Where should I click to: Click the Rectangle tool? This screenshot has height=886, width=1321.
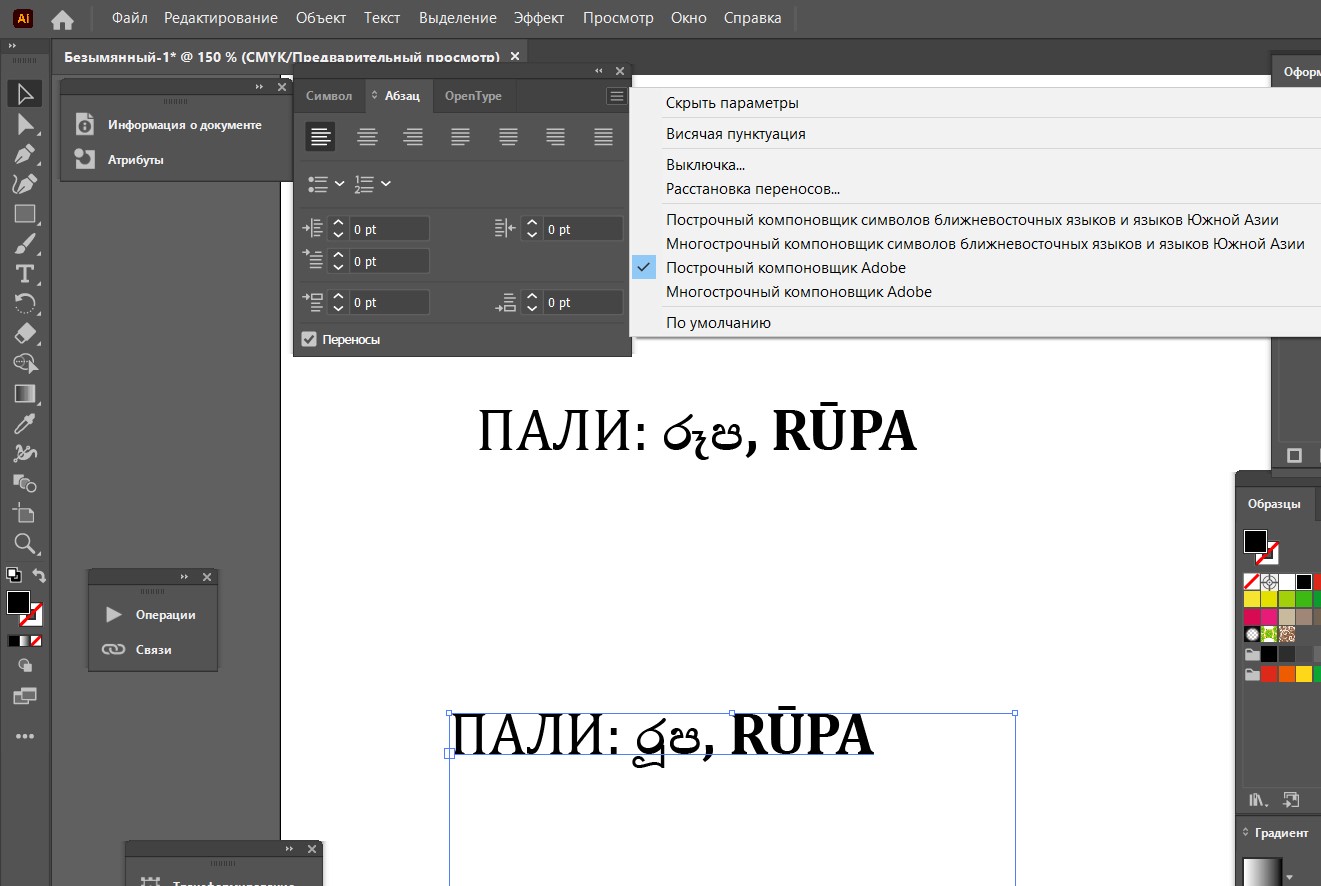pyautogui.click(x=25, y=214)
